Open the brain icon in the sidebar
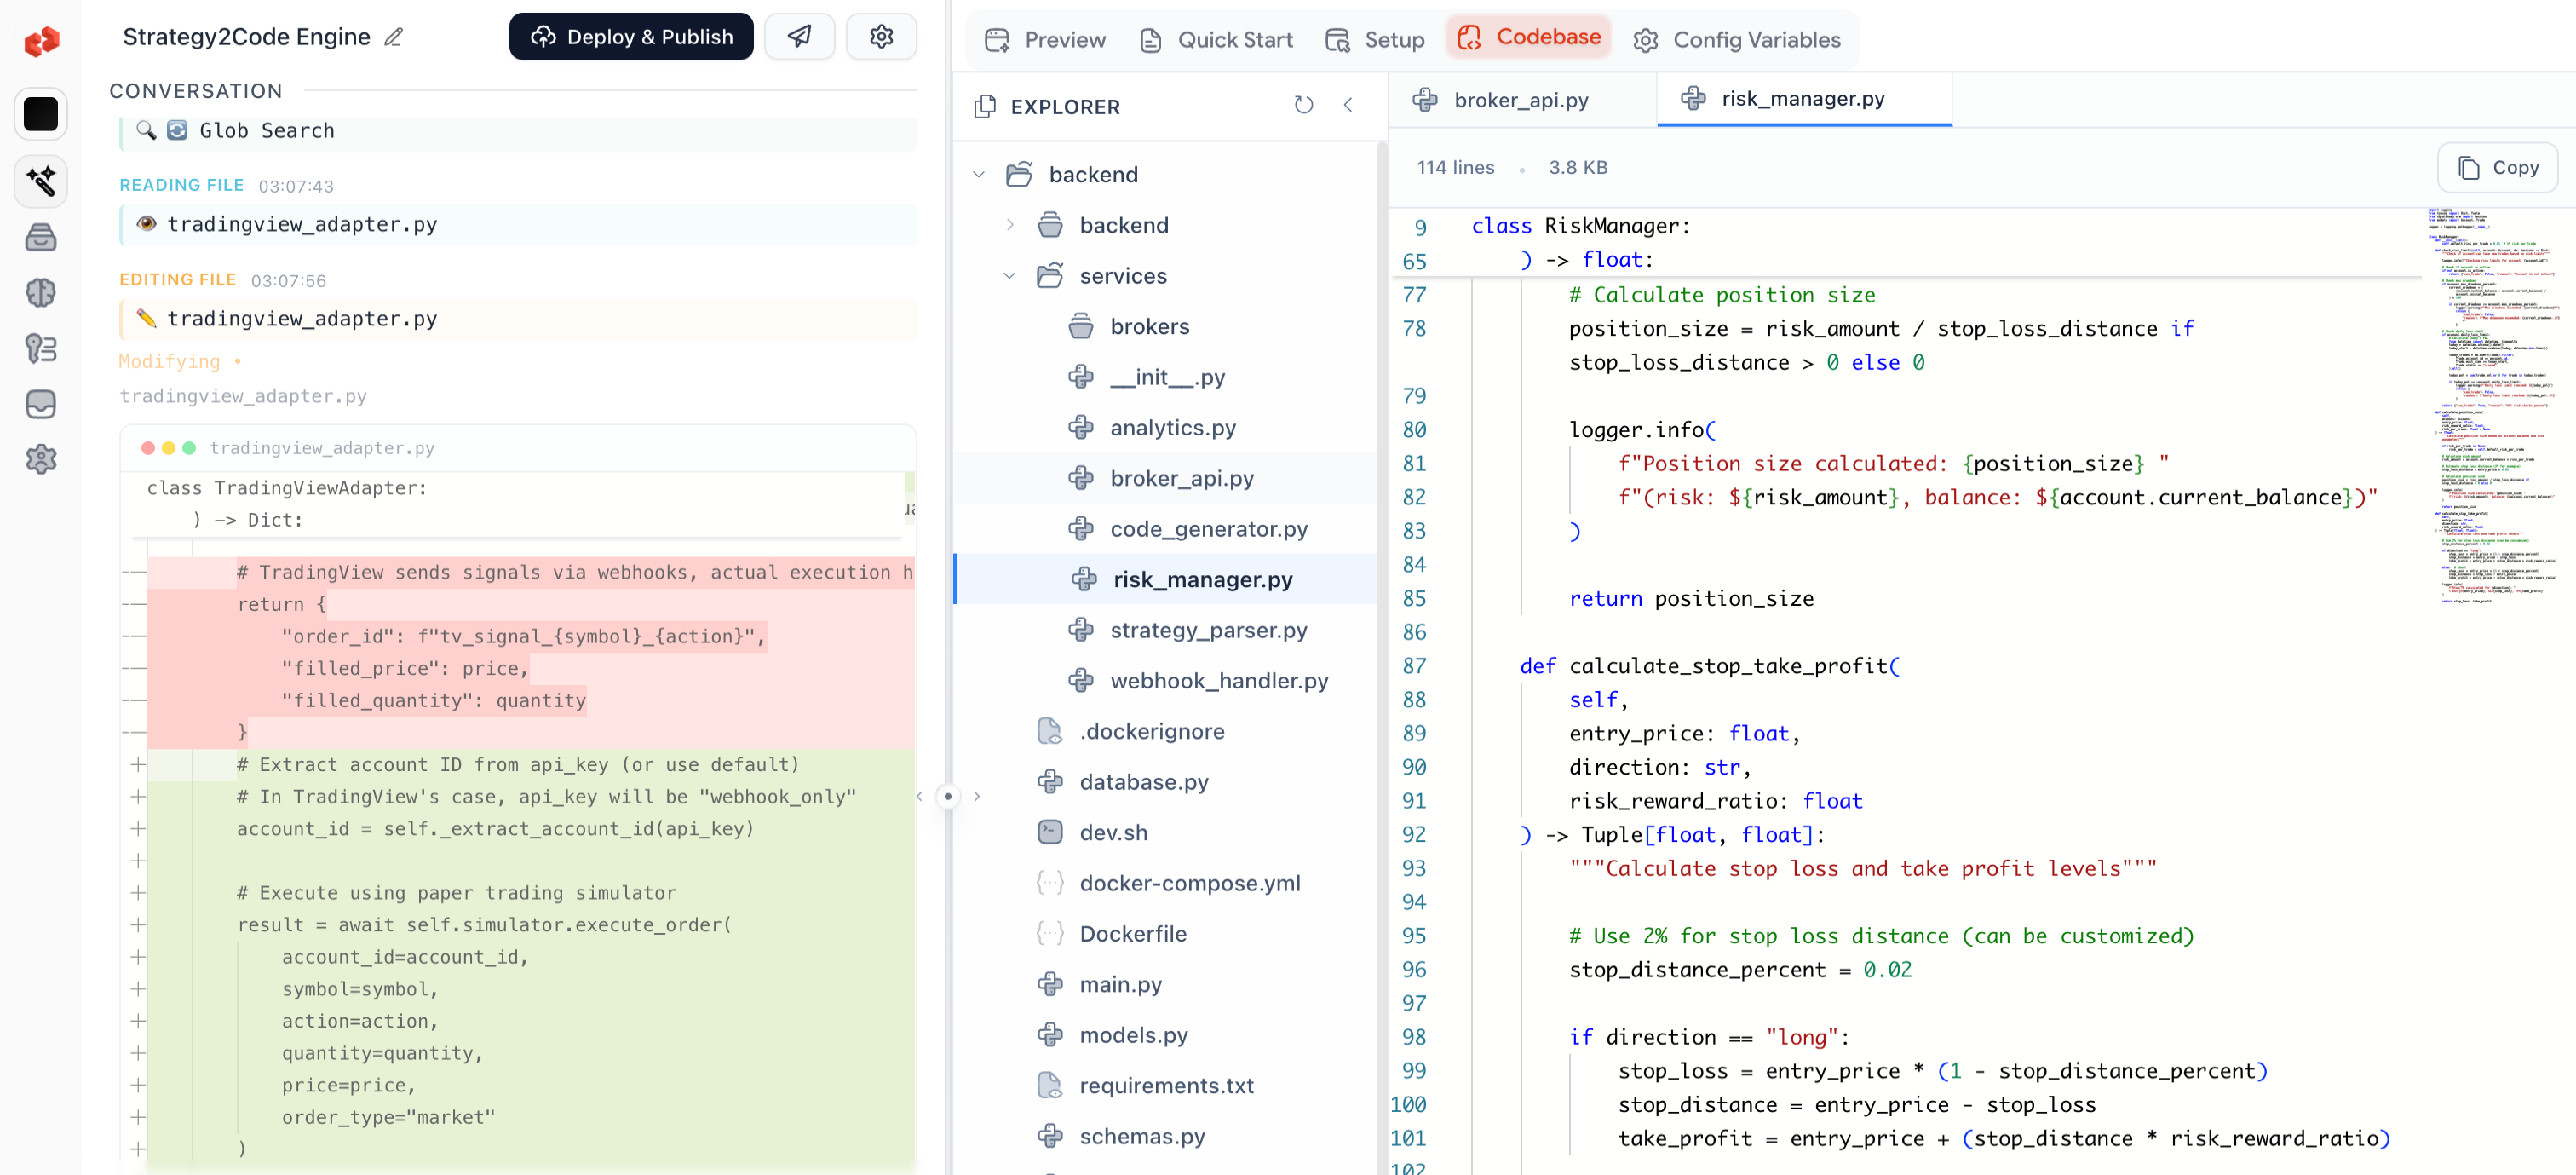Viewport: 2576px width, 1175px height. [x=41, y=293]
